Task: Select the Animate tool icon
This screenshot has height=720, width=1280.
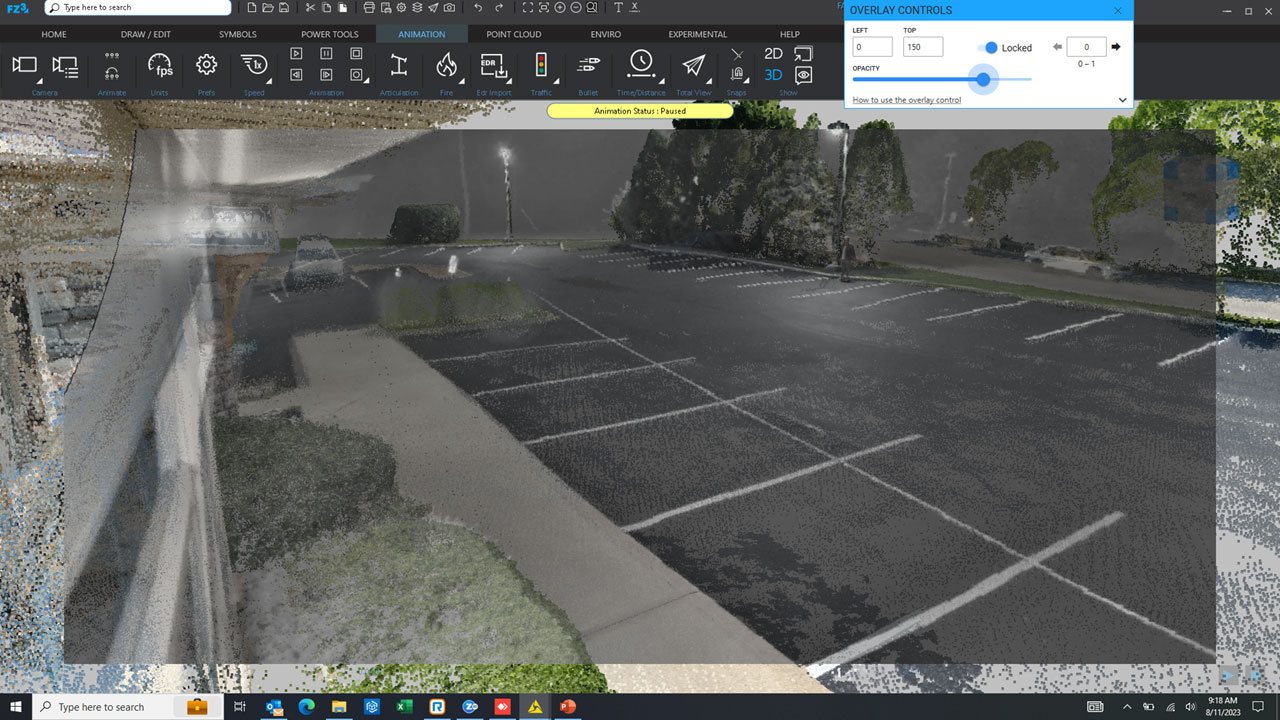Action: coord(112,66)
